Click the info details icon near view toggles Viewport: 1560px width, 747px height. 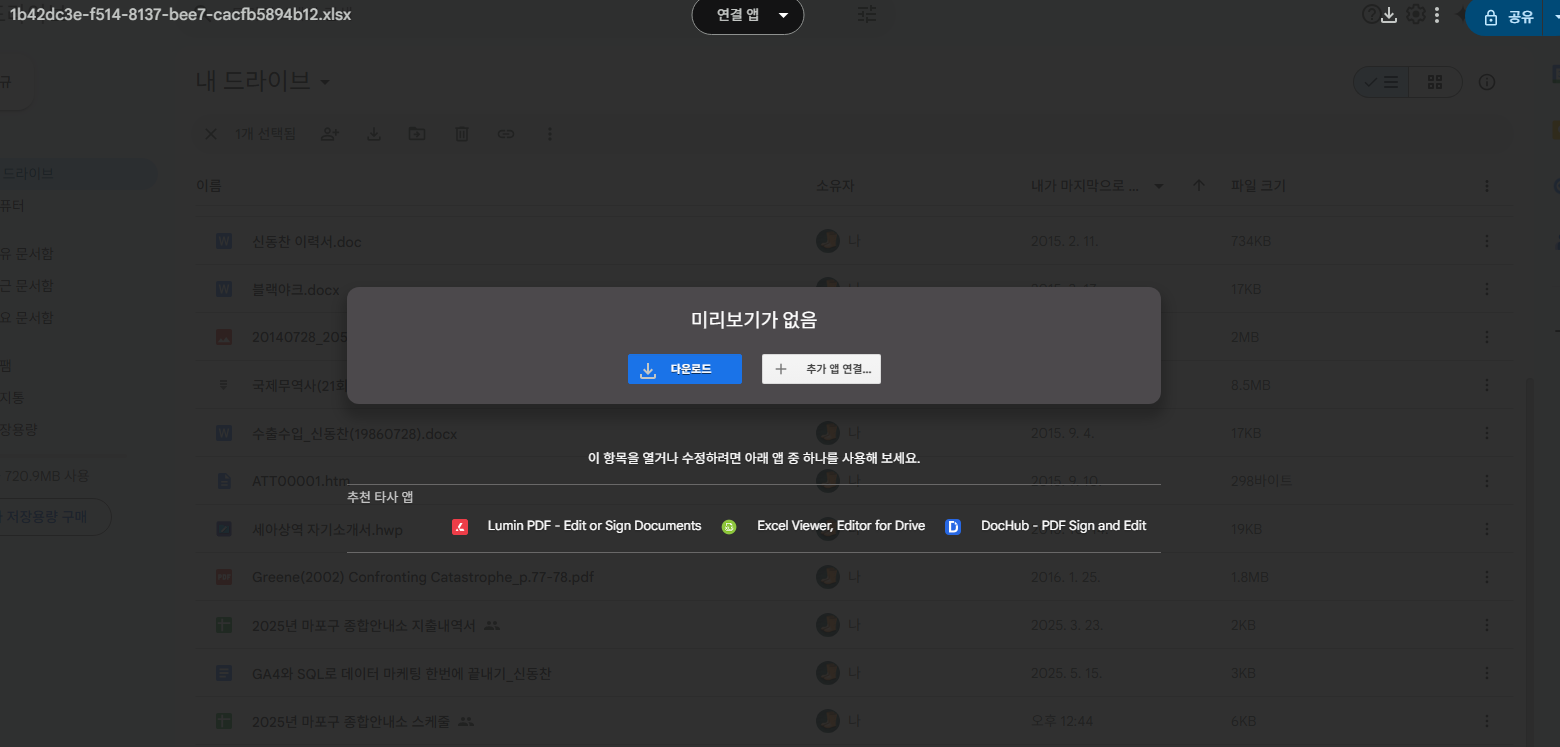[x=1487, y=82]
